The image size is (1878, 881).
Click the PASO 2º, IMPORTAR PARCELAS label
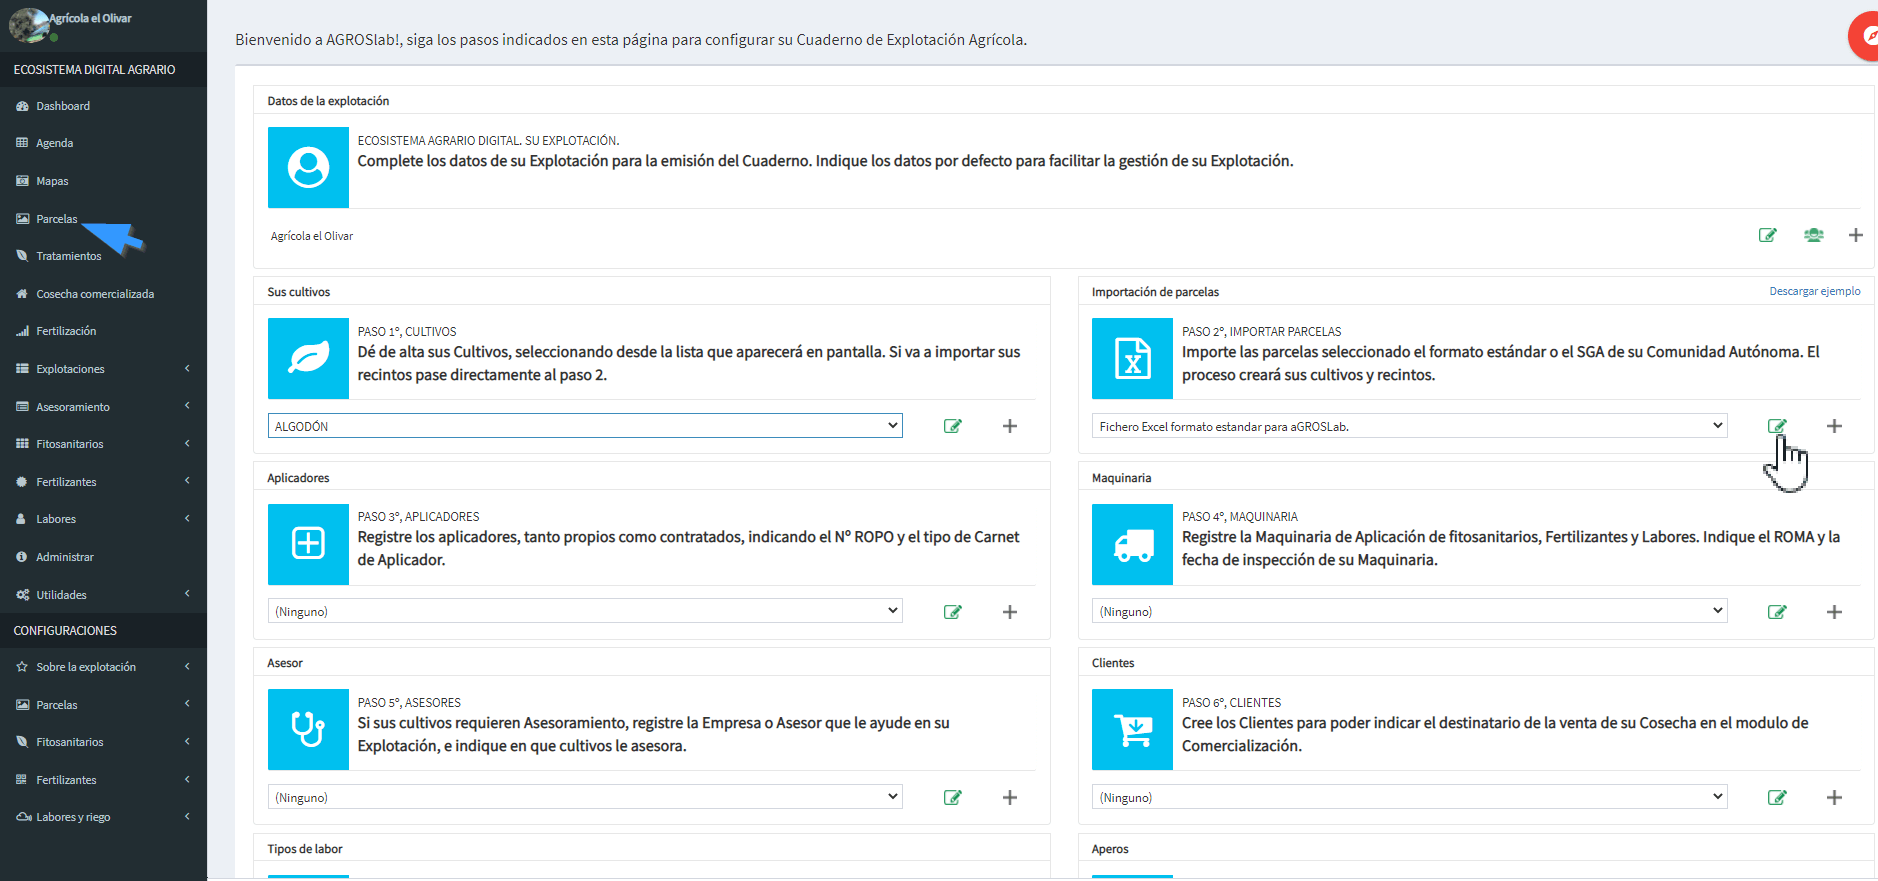(x=1262, y=332)
